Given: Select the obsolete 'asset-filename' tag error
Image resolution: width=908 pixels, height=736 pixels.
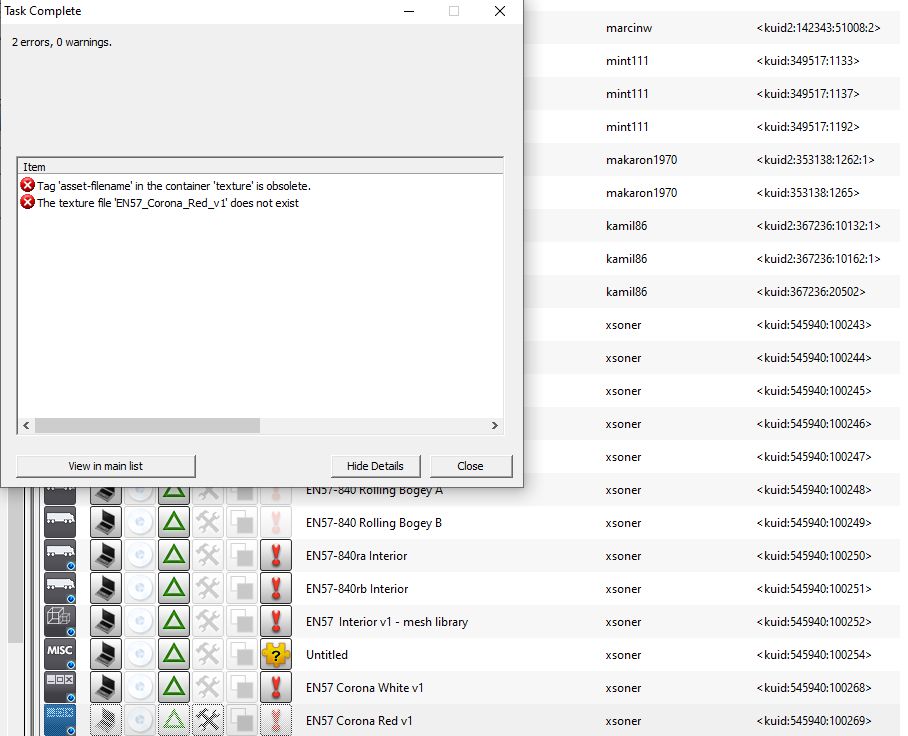Looking at the screenshot, I should pos(173,186).
